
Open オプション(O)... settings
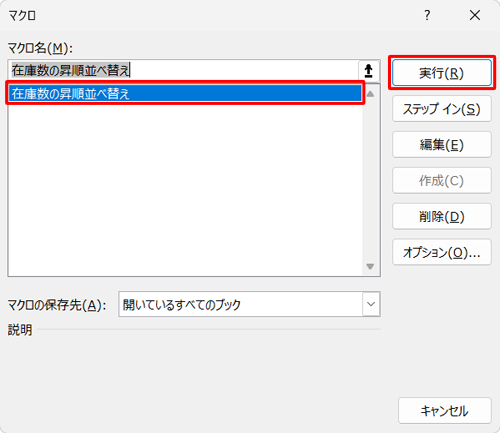(442, 252)
